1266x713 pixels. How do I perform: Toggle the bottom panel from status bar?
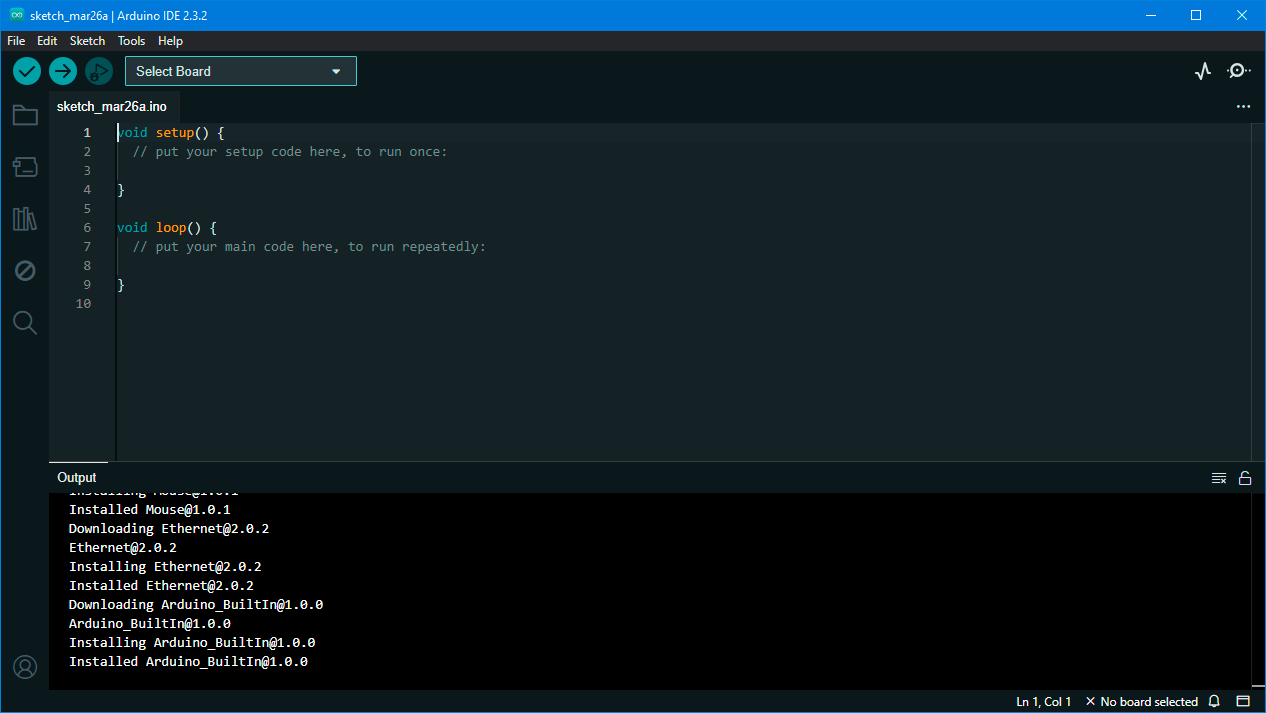point(1244,702)
